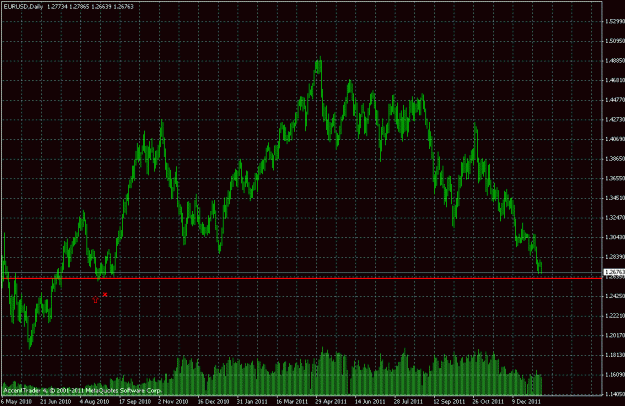The height and width of the screenshot is (406, 625).
Task: Click the 1.32470 price scale label
Action: (x=615, y=218)
